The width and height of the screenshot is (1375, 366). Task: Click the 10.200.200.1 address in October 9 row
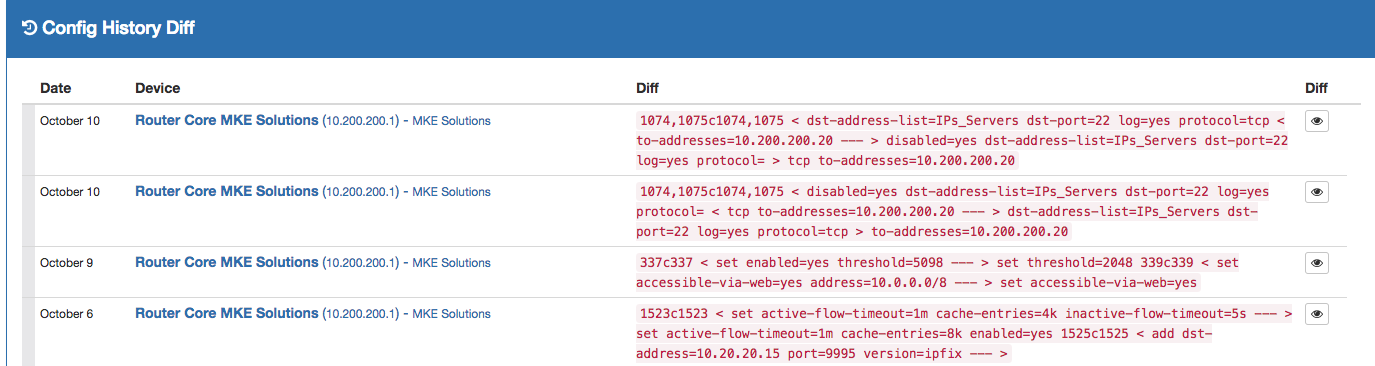coord(360,263)
